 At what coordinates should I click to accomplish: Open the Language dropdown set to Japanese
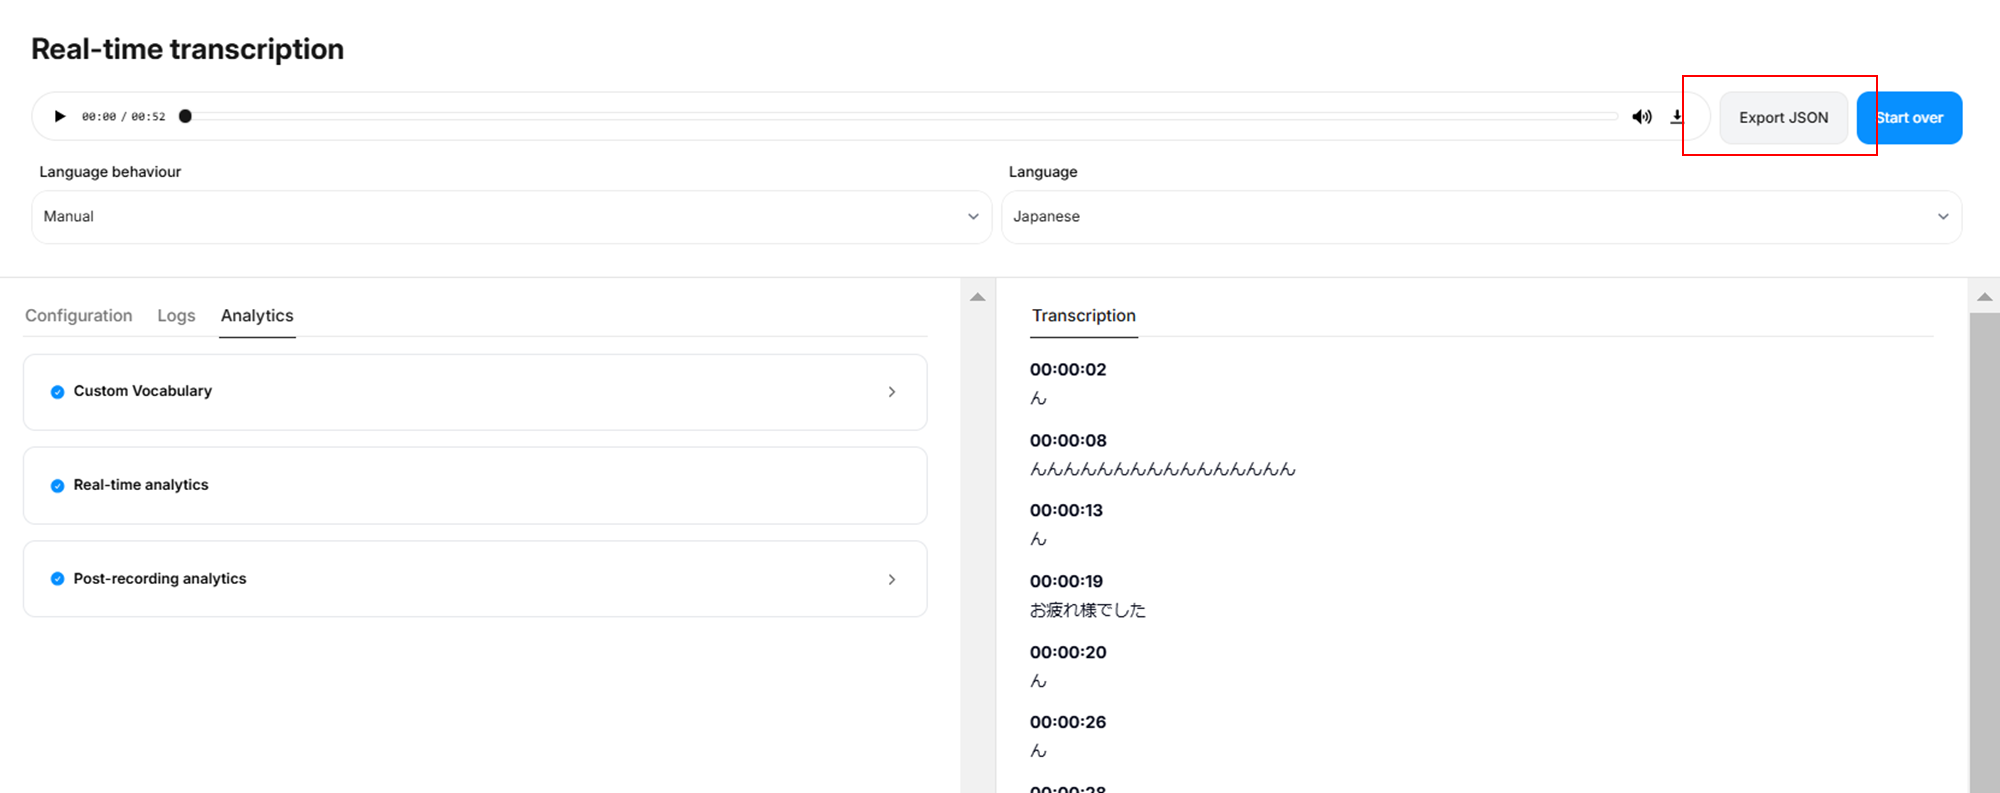[1481, 217]
